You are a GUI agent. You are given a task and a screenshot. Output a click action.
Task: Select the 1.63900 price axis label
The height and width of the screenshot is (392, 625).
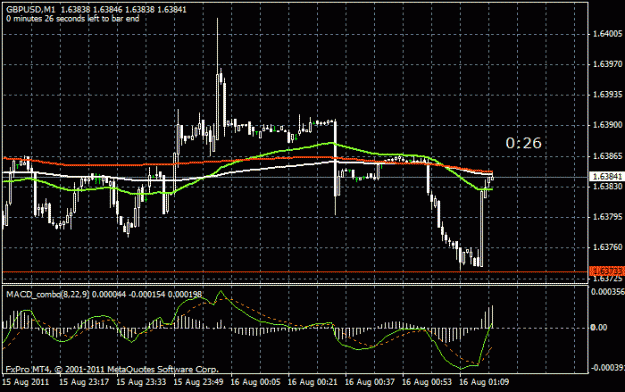tap(607, 125)
